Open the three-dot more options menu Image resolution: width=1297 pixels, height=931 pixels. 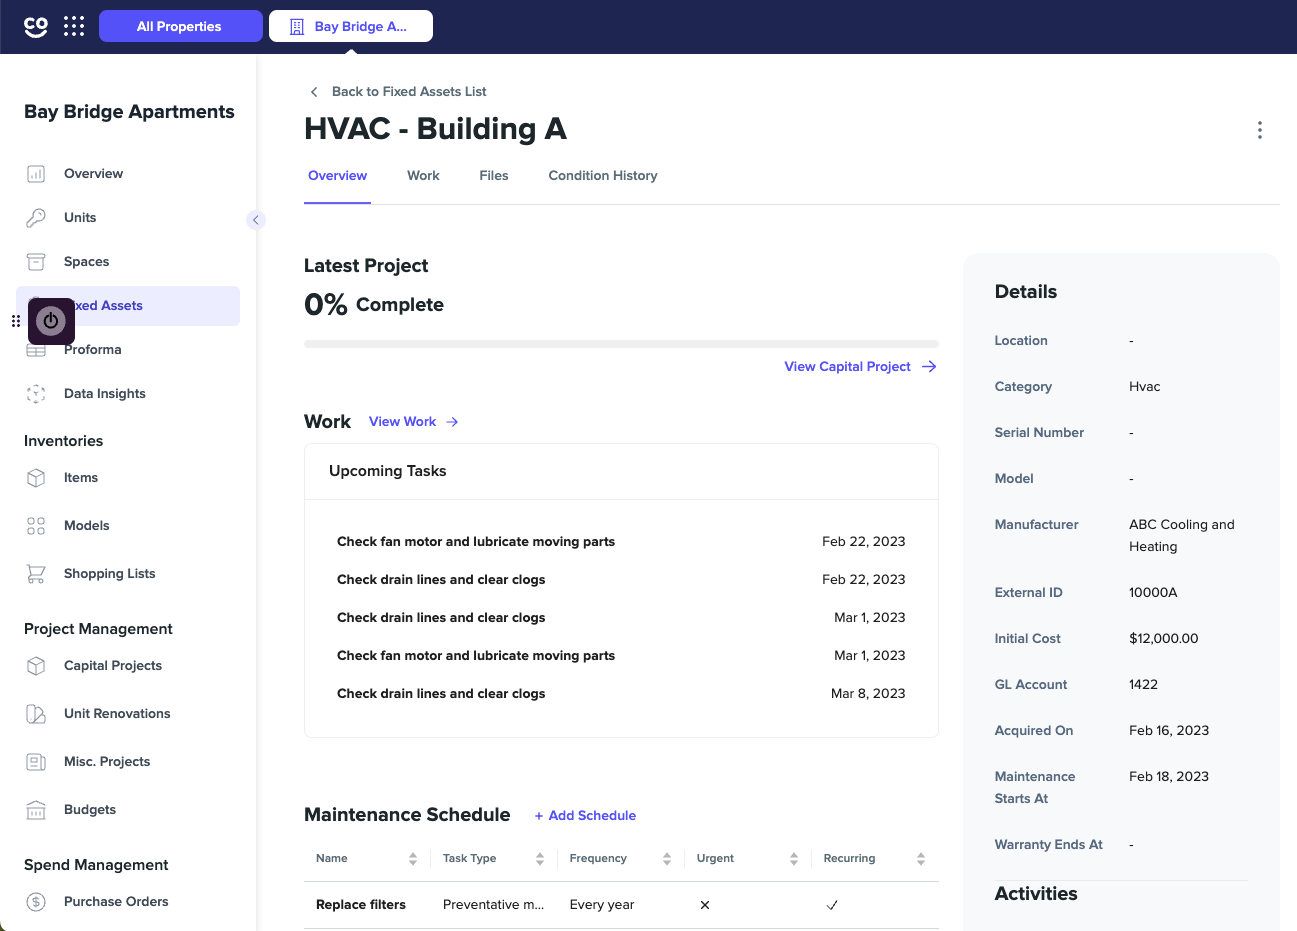point(1259,130)
